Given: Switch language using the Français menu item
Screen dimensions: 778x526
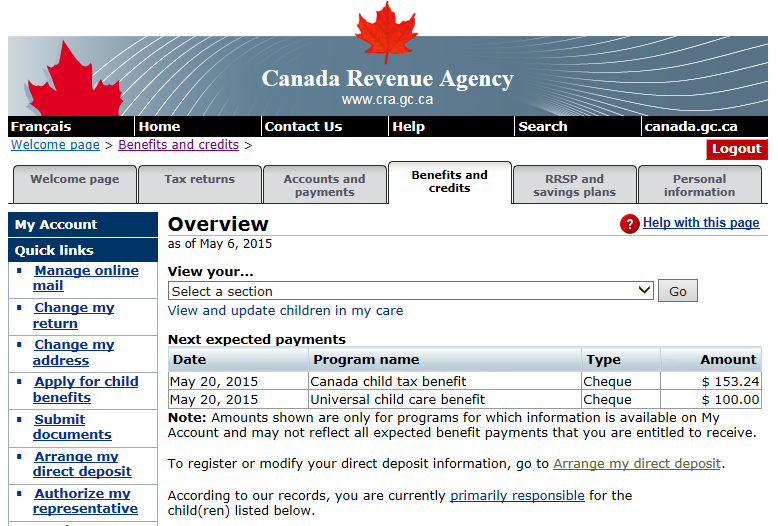Looking at the screenshot, I should point(41,127).
